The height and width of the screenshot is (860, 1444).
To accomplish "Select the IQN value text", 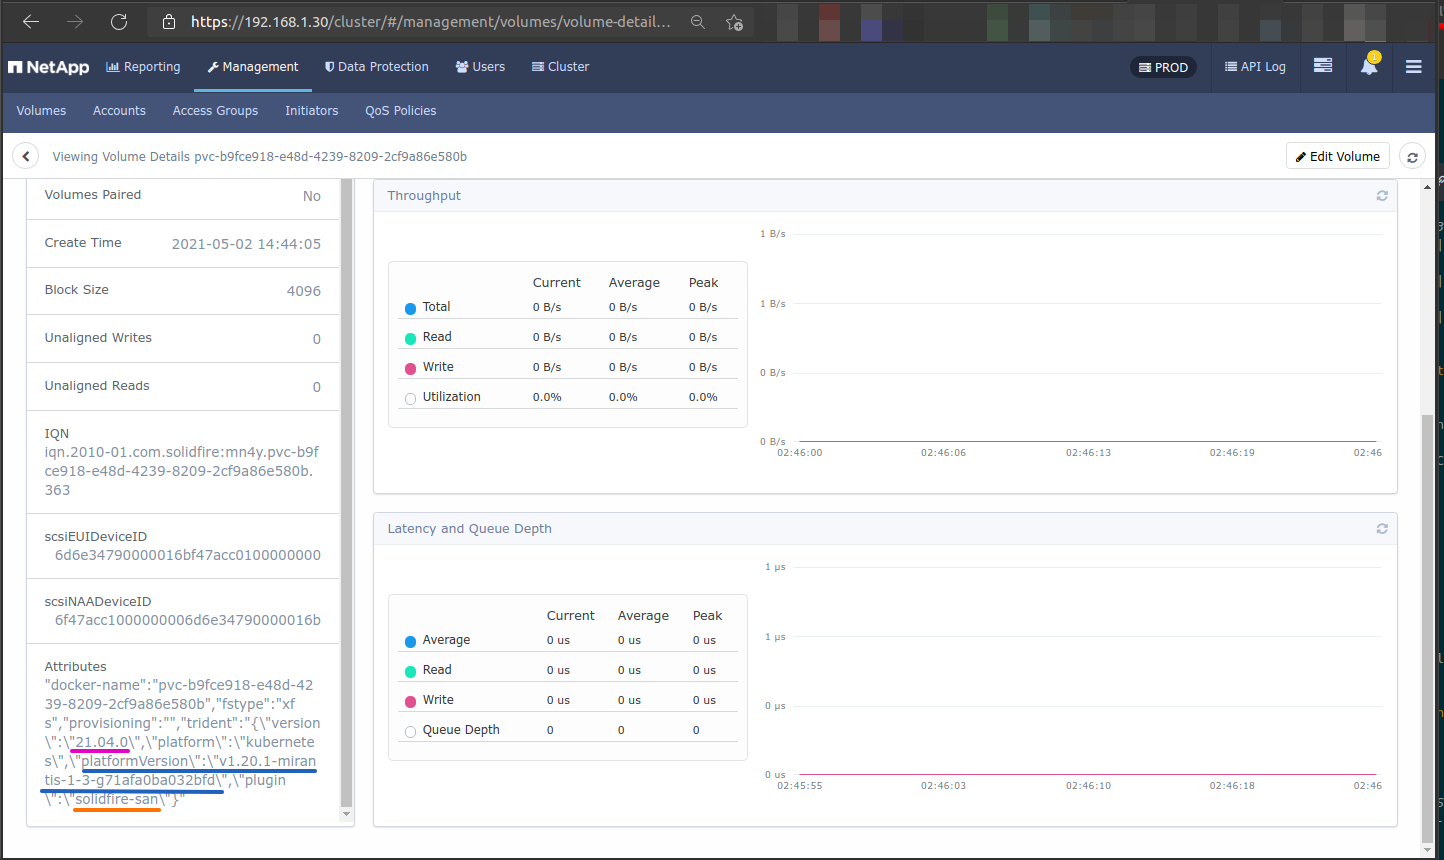I will click(x=182, y=471).
